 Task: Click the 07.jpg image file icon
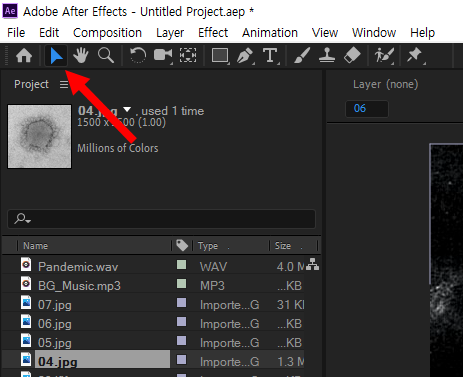26,303
